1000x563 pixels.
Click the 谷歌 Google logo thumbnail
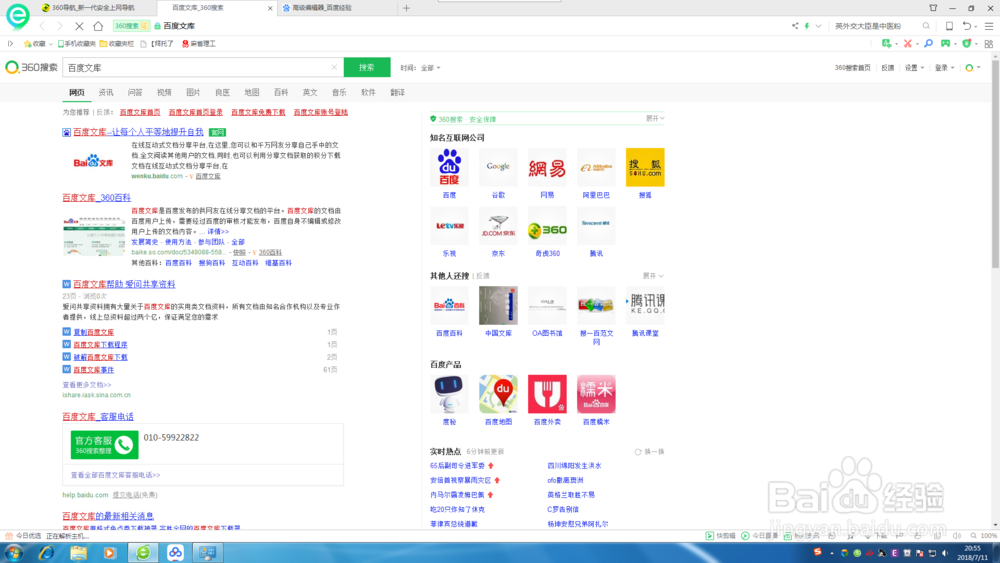[498, 167]
